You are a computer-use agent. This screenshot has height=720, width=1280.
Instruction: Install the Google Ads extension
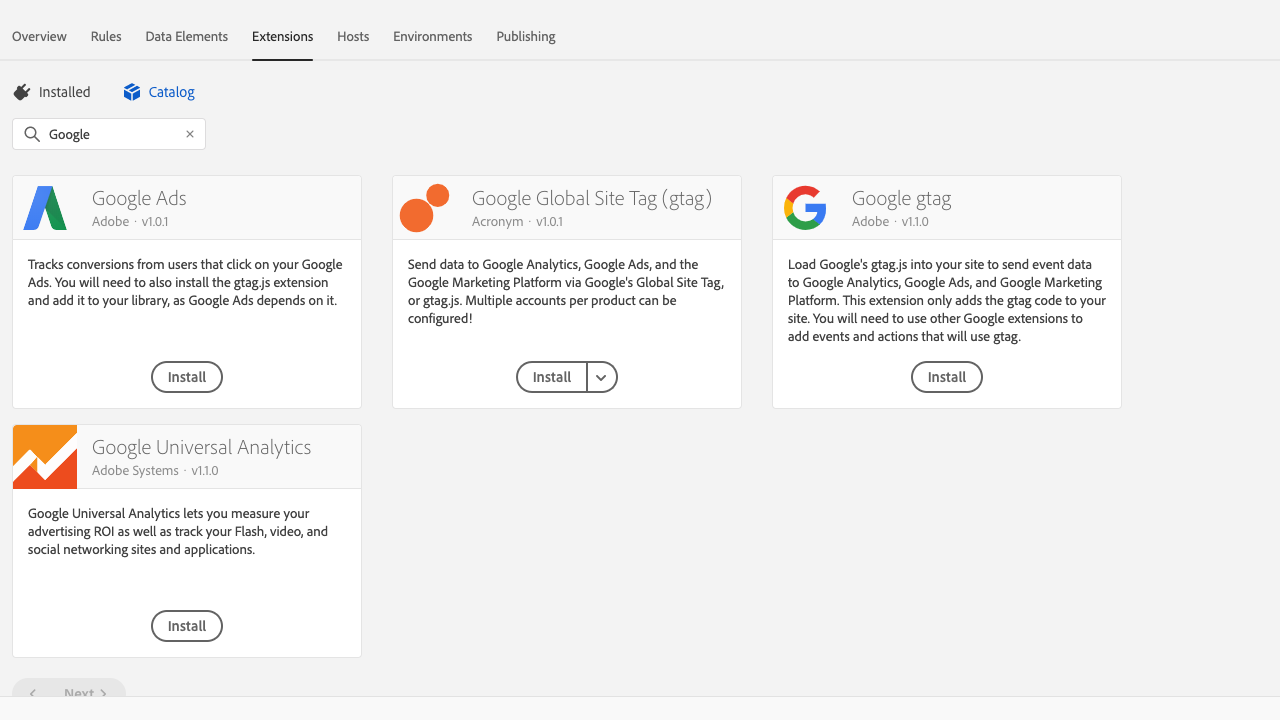(x=187, y=377)
